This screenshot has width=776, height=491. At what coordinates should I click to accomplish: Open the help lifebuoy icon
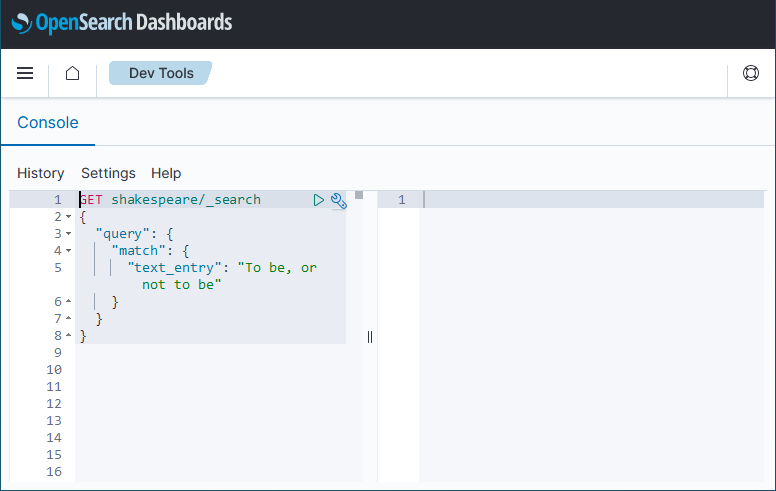click(x=751, y=73)
